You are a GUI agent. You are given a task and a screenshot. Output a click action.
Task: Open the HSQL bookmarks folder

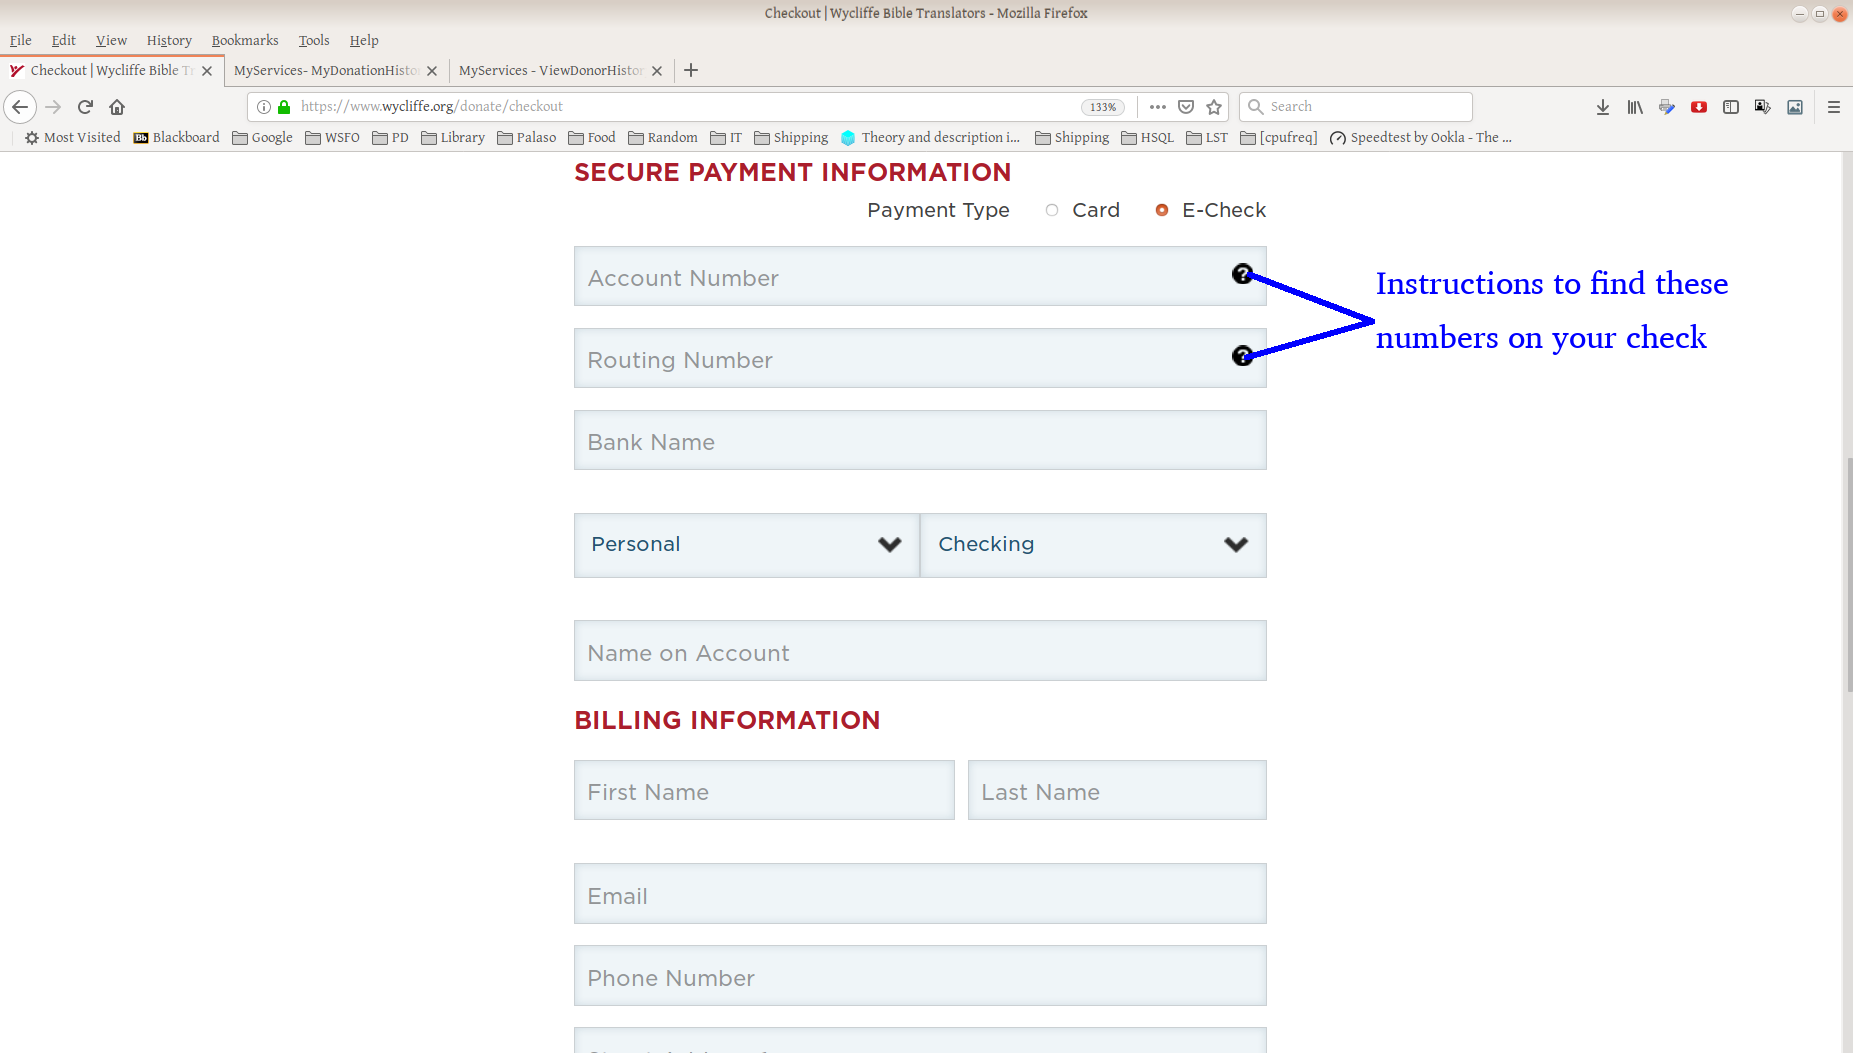pyautogui.click(x=1147, y=138)
